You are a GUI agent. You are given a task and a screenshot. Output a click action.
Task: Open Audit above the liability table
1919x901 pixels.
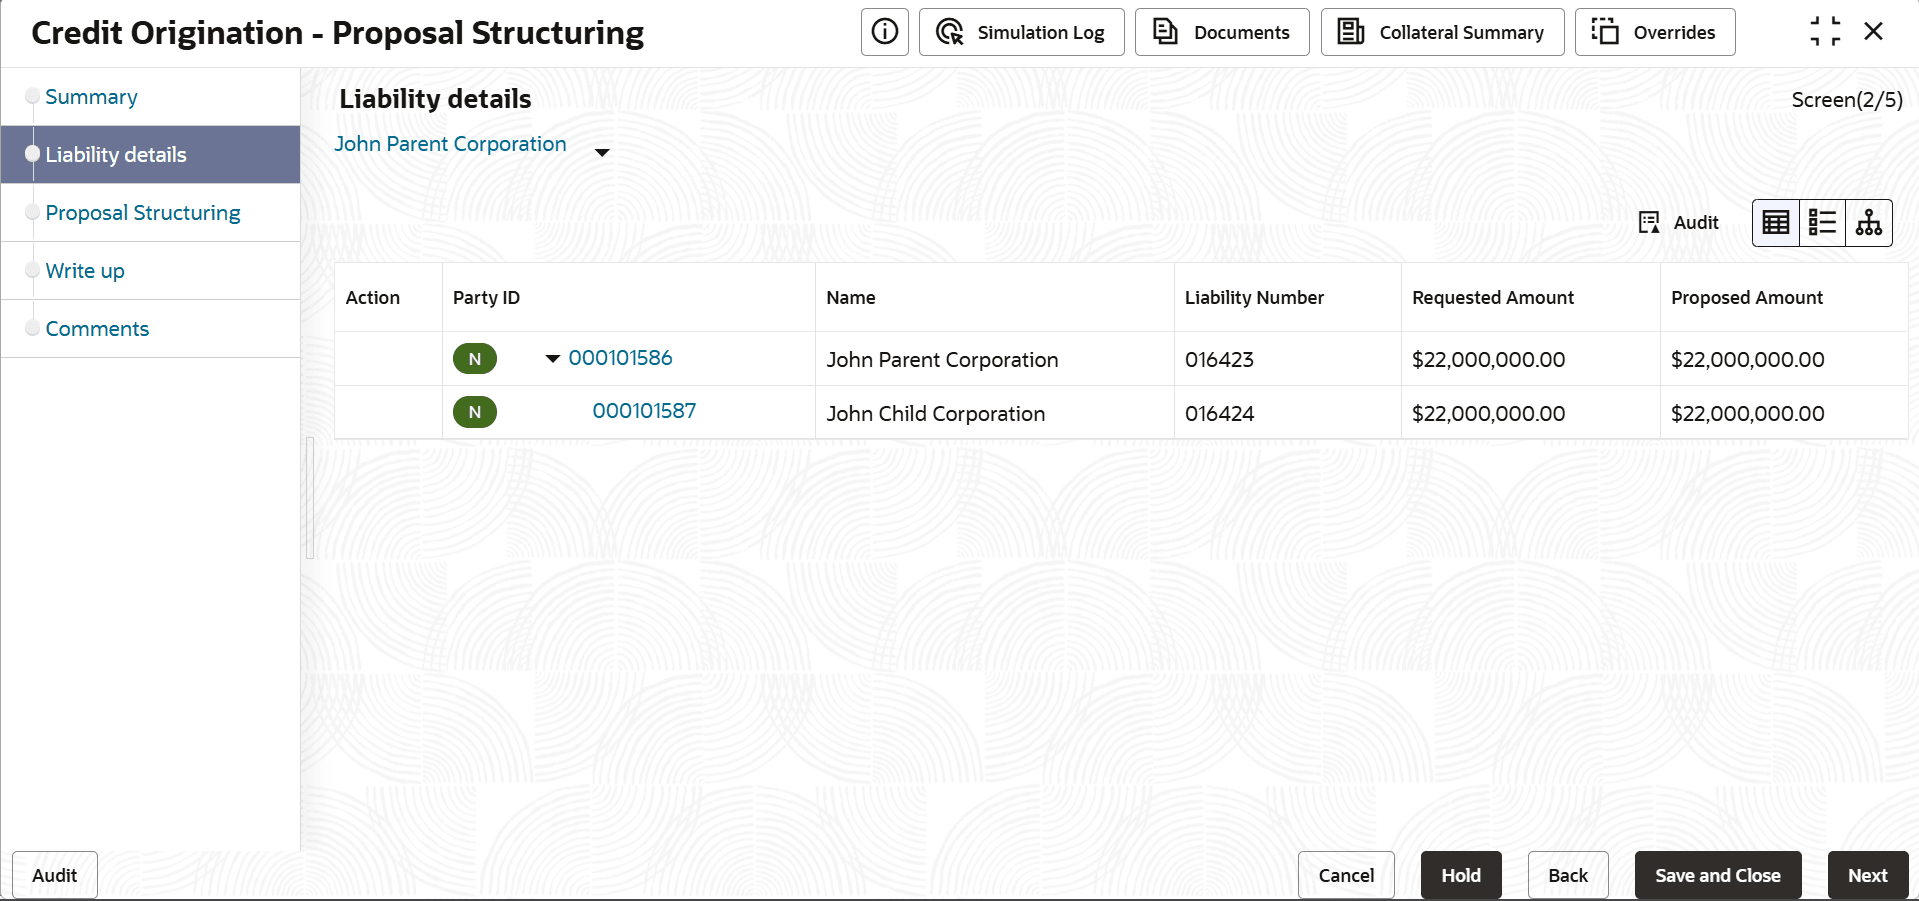[1679, 223]
